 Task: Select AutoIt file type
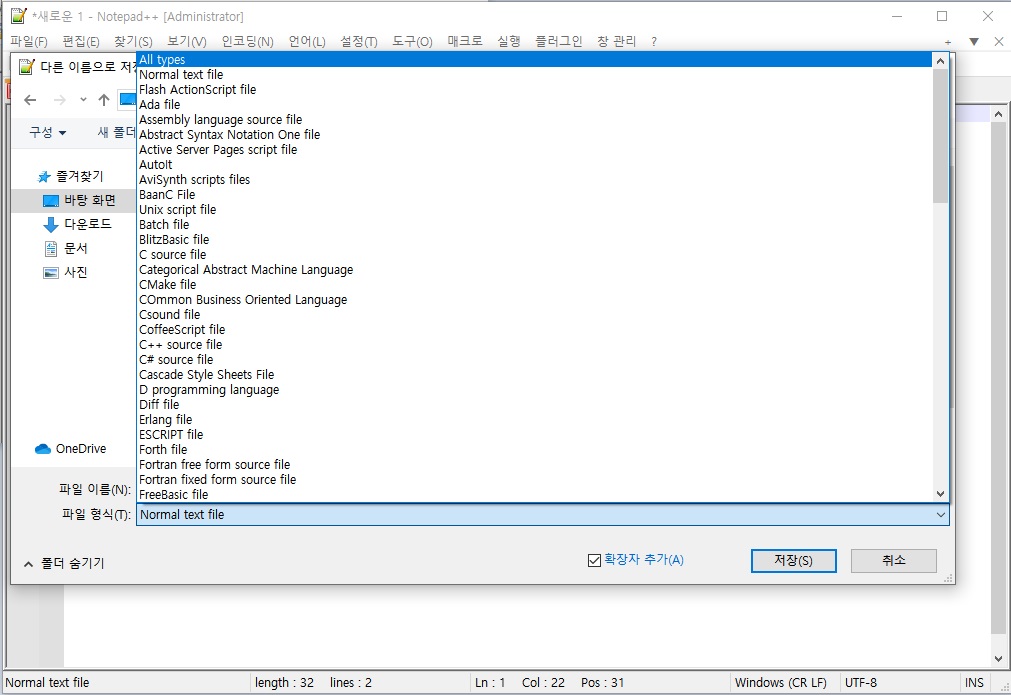tap(535, 164)
